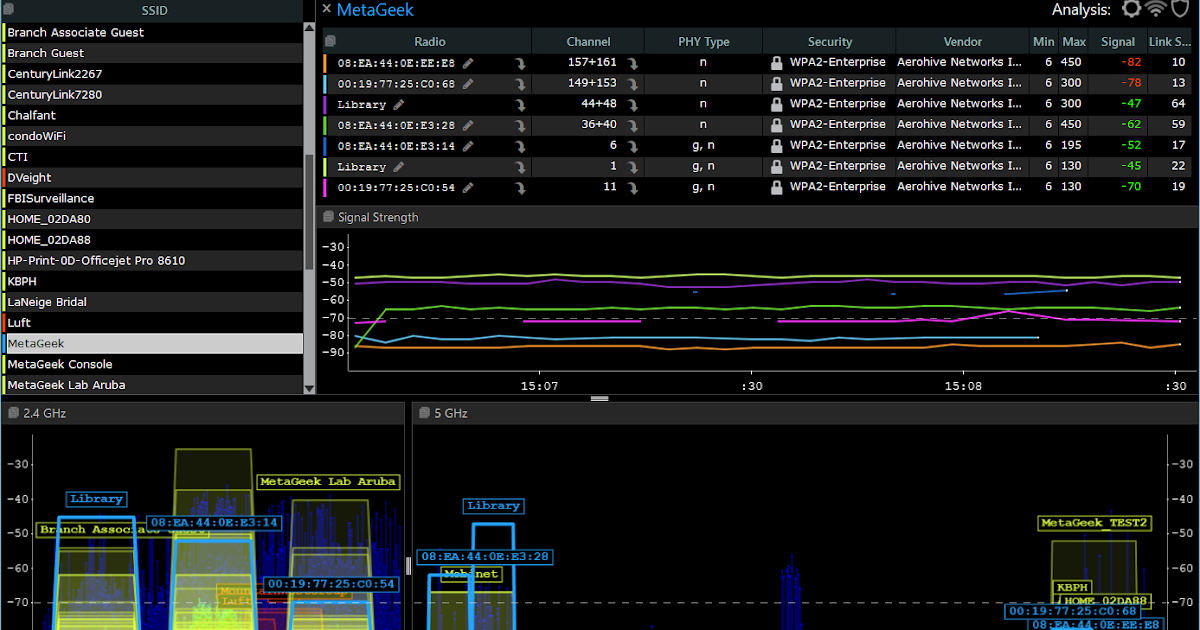
Task: Click the 00:19:77:25:C0:54 label in 2.4 GHz chart
Action: [331, 584]
